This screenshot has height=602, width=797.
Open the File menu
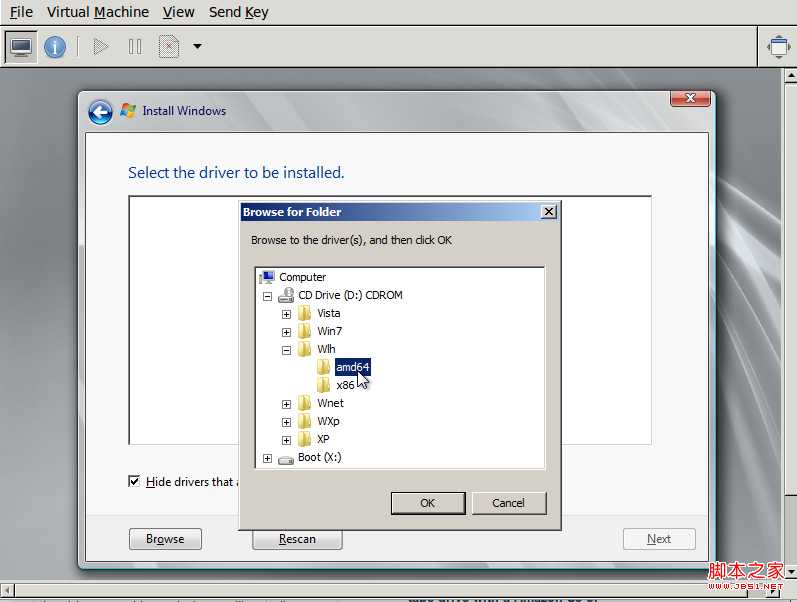click(x=21, y=12)
